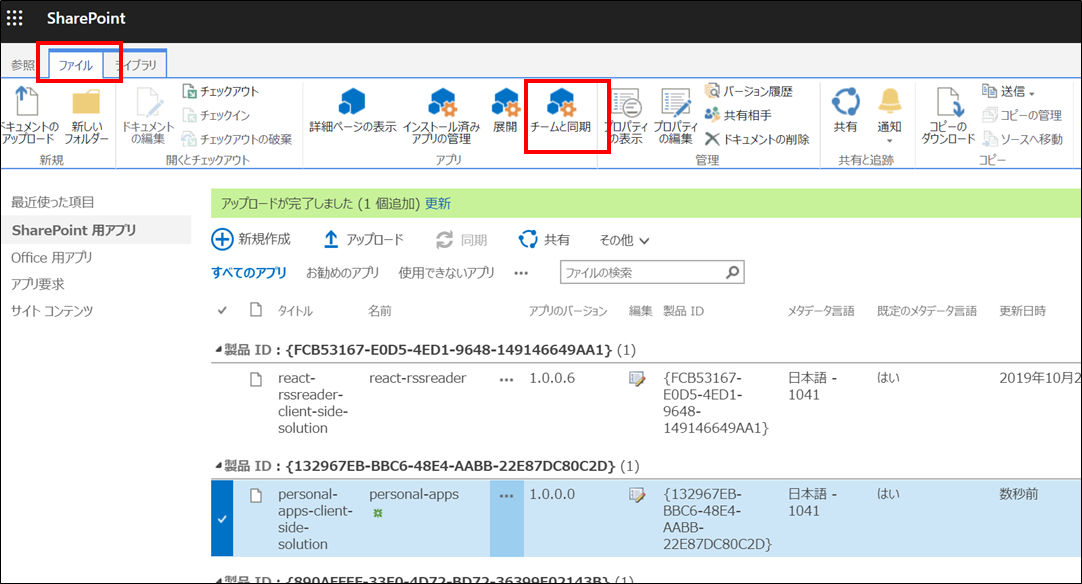Select the 使用できないアプリ view
Viewport: 1082px width, 584px height.
click(x=446, y=273)
